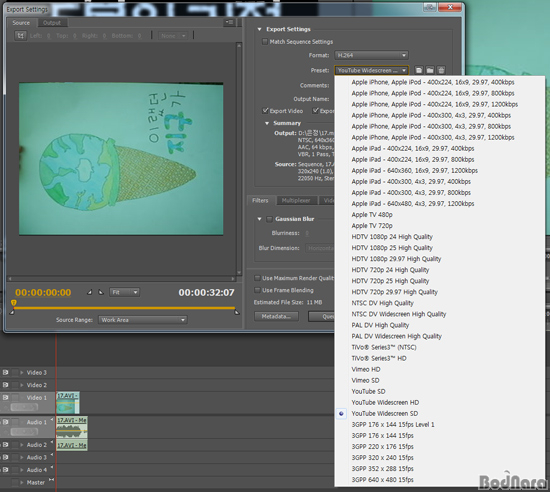This screenshot has height=492, width=550.
Task: Click the import preset folder icon
Action: (430, 70)
